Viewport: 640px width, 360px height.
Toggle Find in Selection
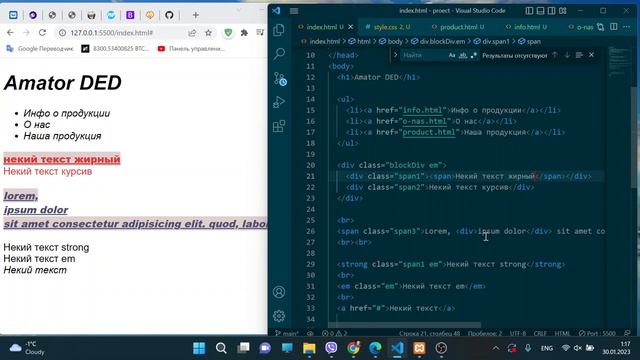[x=579, y=55]
